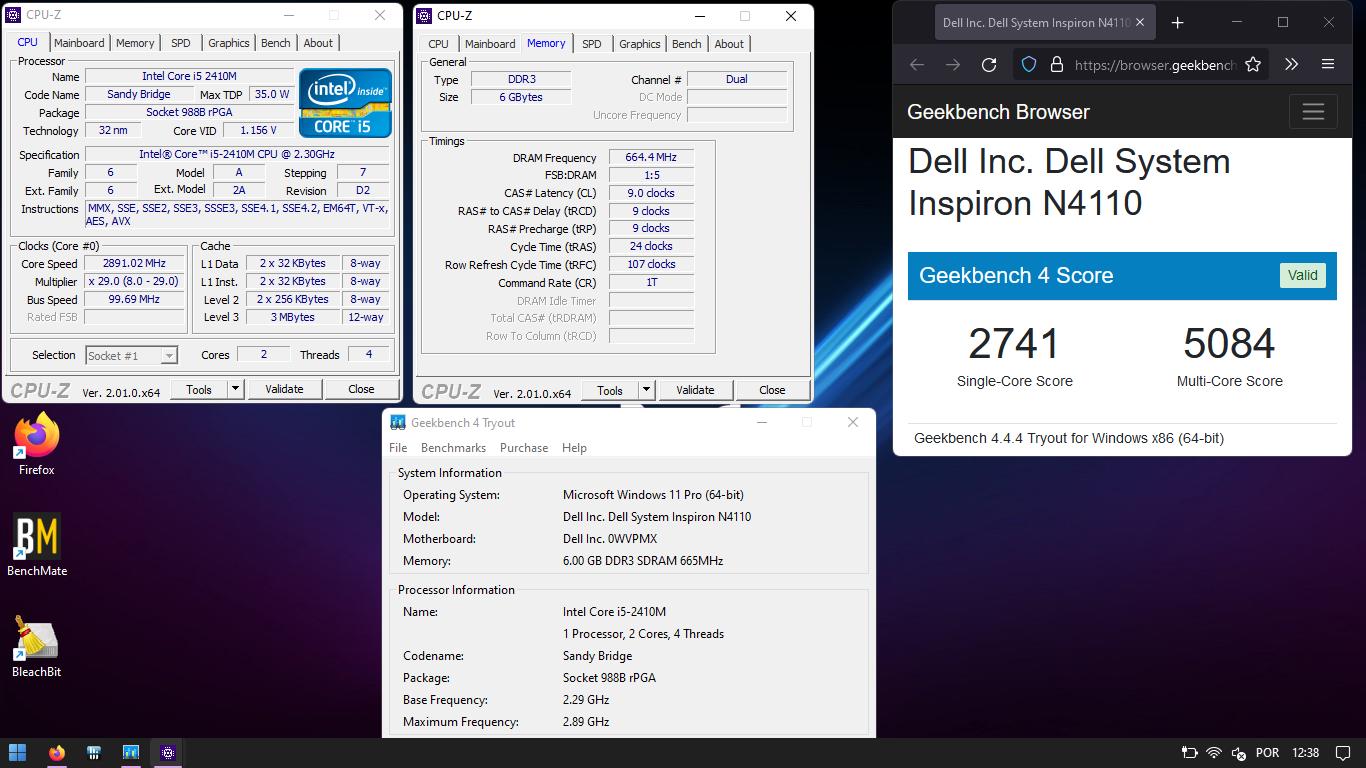Image resolution: width=1366 pixels, height=768 pixels.
Task: Select CPU-Z taskbar icon
Action: (x=168, y=753)
